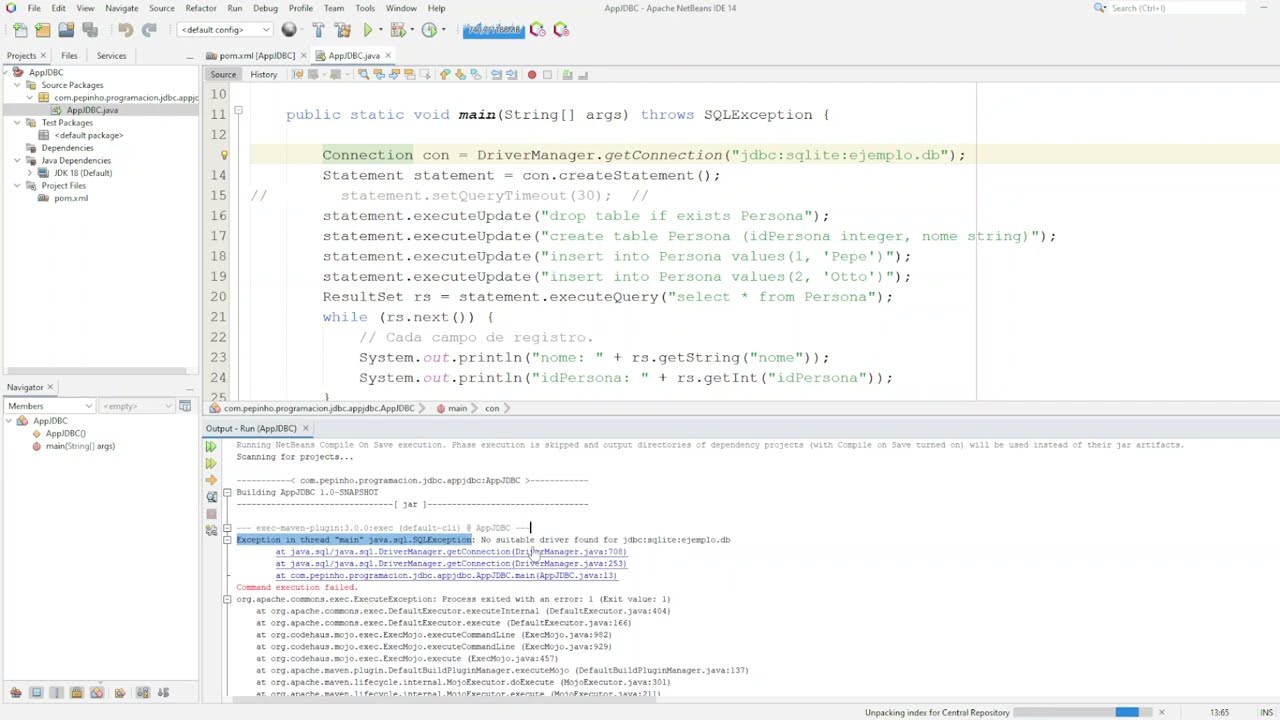Click the Open Project toolbar icon
The height and width of the screenshot is (720, 1280).
(66, 30)
